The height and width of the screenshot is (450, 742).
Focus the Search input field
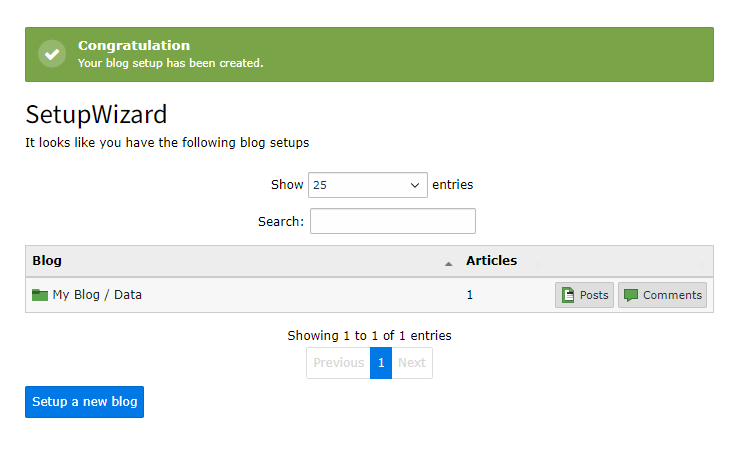[x=392, y=221]
